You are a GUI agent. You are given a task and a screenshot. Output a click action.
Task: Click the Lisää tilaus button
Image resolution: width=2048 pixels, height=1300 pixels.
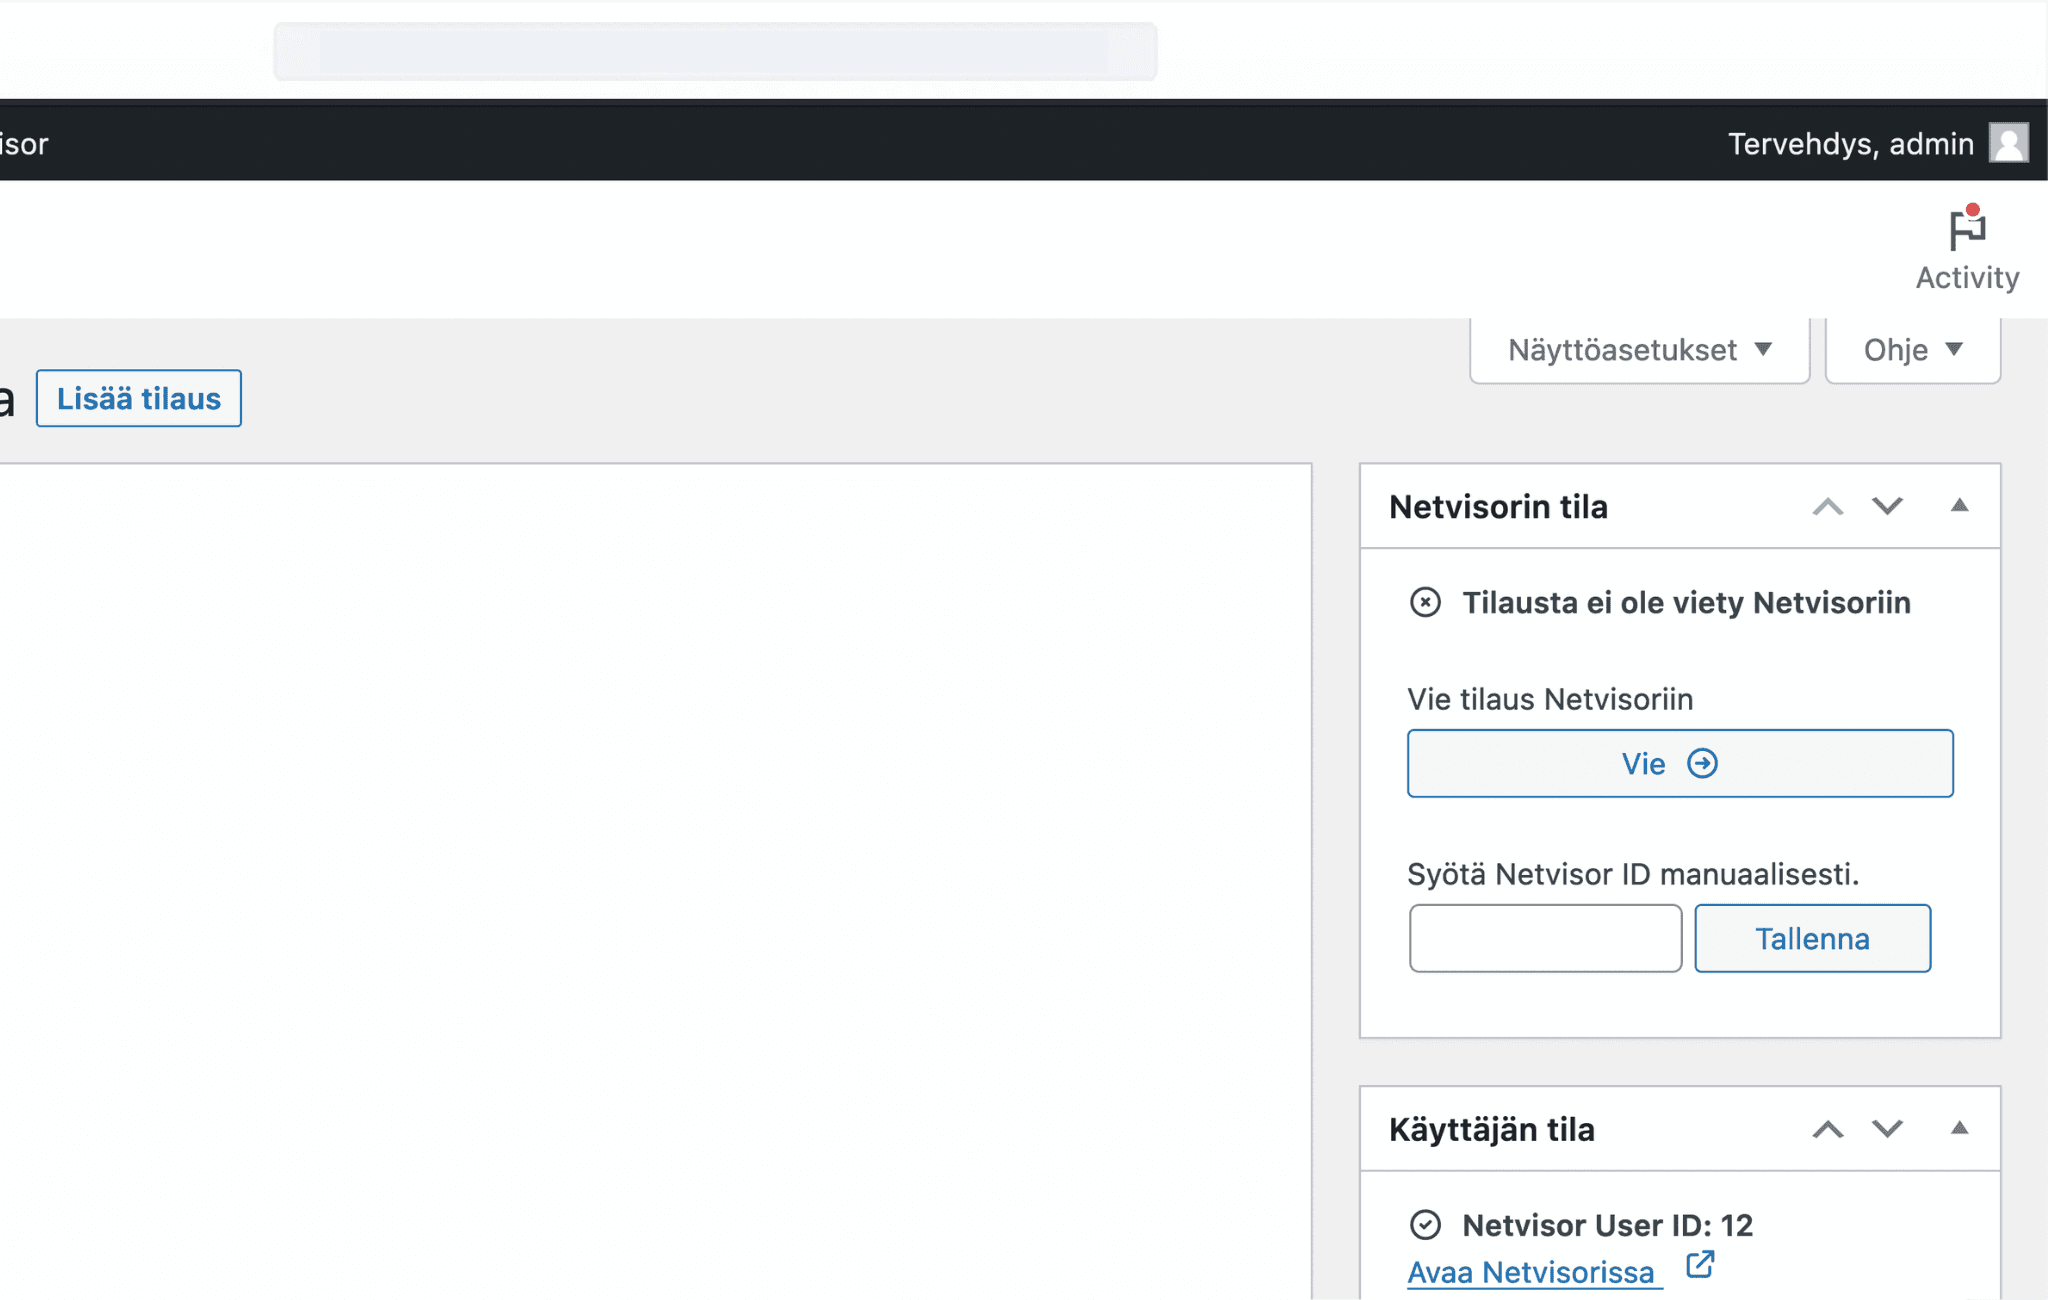[139, 398]
